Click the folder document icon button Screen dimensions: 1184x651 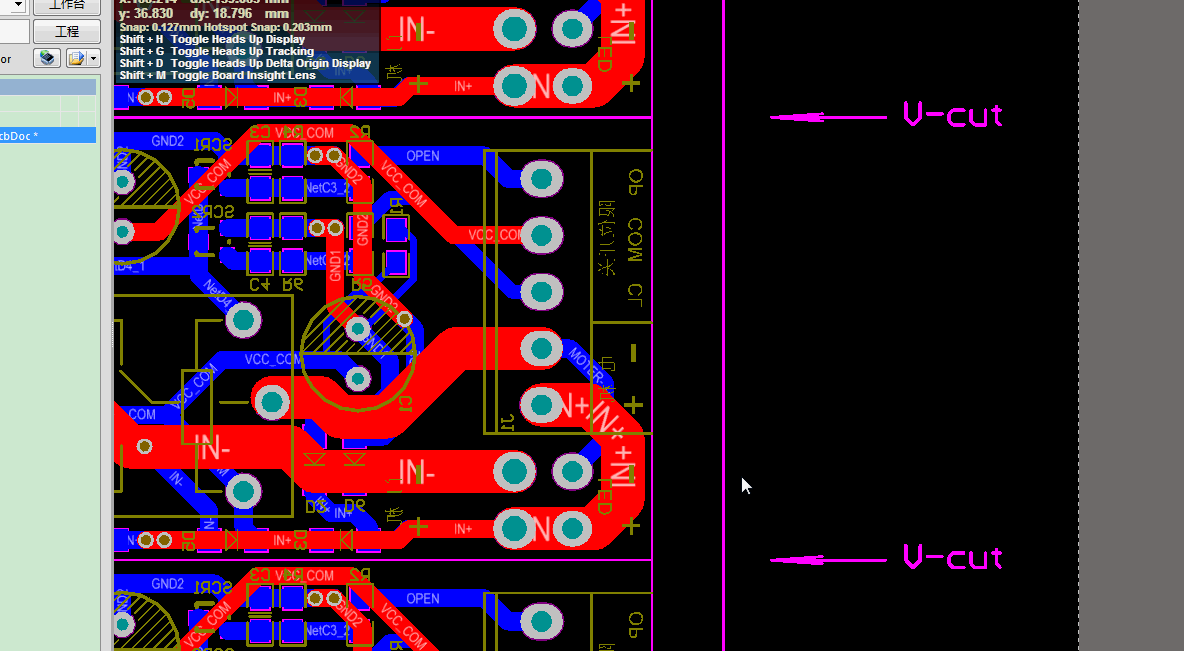tap(76, 59)
